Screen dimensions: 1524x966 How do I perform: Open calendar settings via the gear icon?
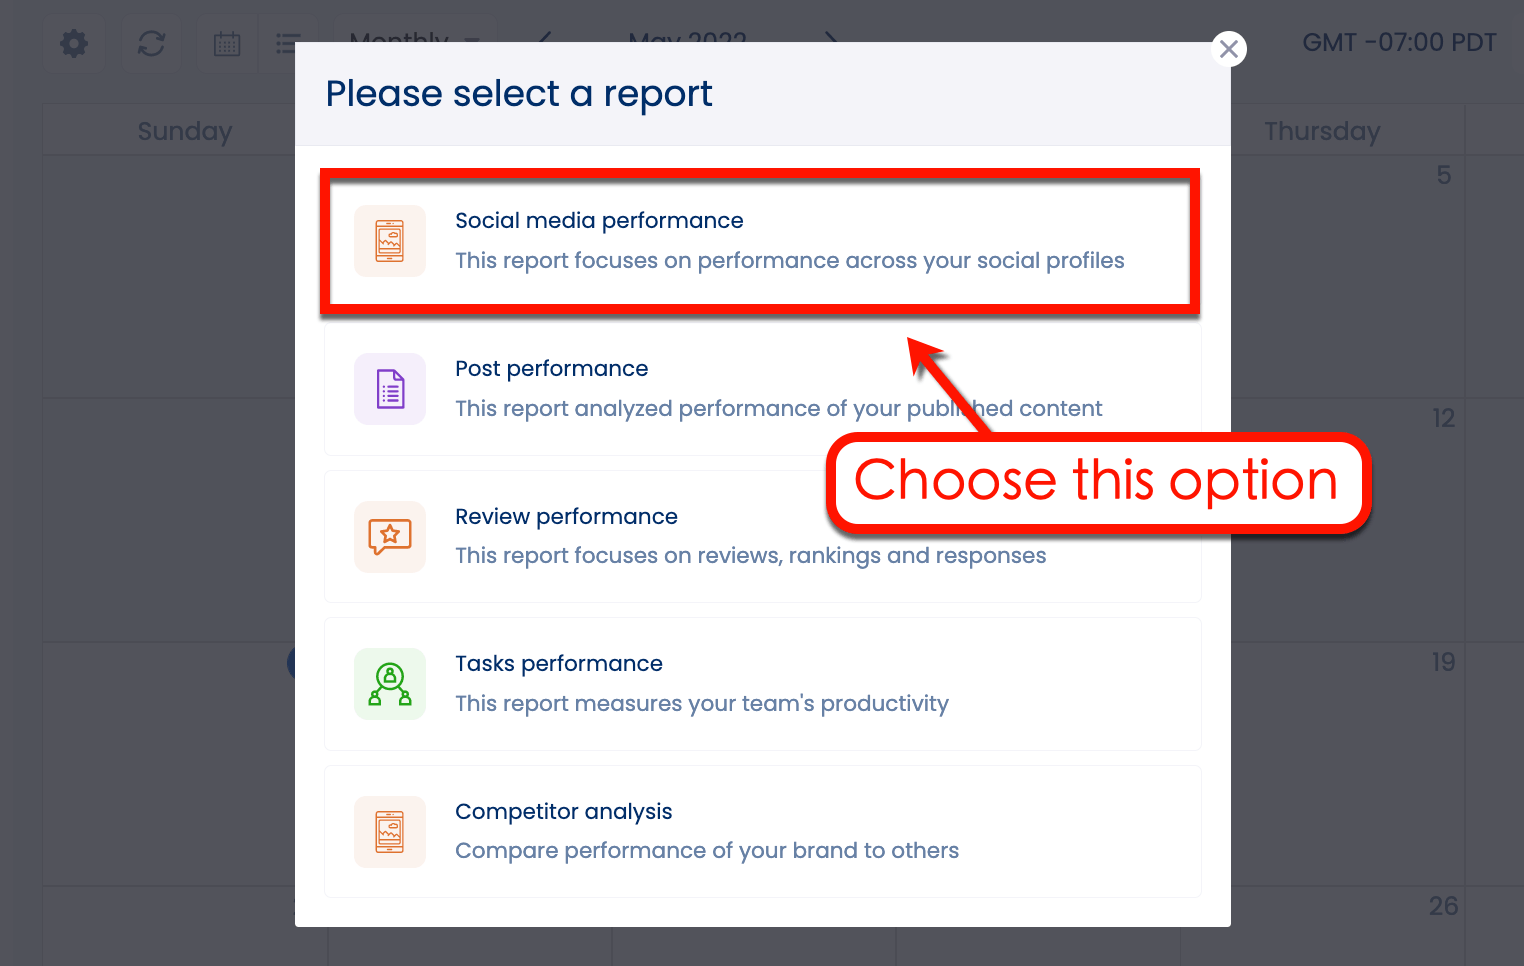click(x=73, y=43)
